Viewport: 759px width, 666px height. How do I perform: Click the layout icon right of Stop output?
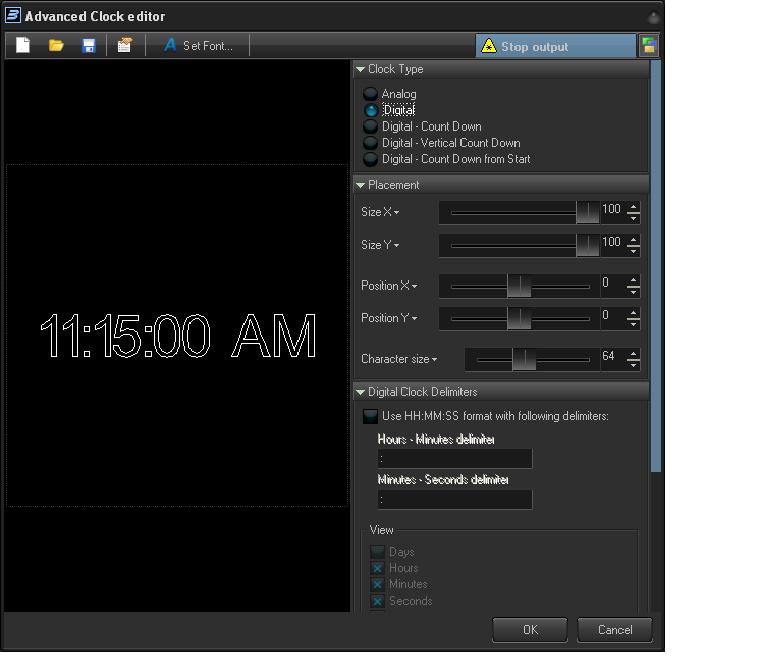point(649,46)
